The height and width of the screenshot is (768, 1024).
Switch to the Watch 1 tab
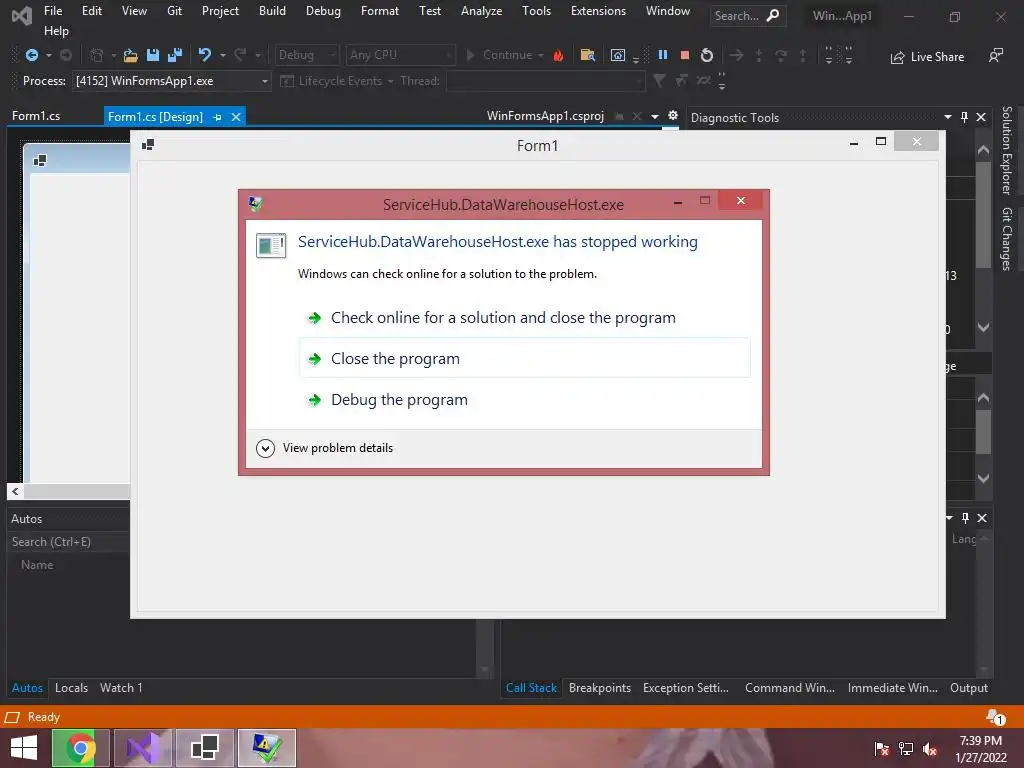pos(121,688)
